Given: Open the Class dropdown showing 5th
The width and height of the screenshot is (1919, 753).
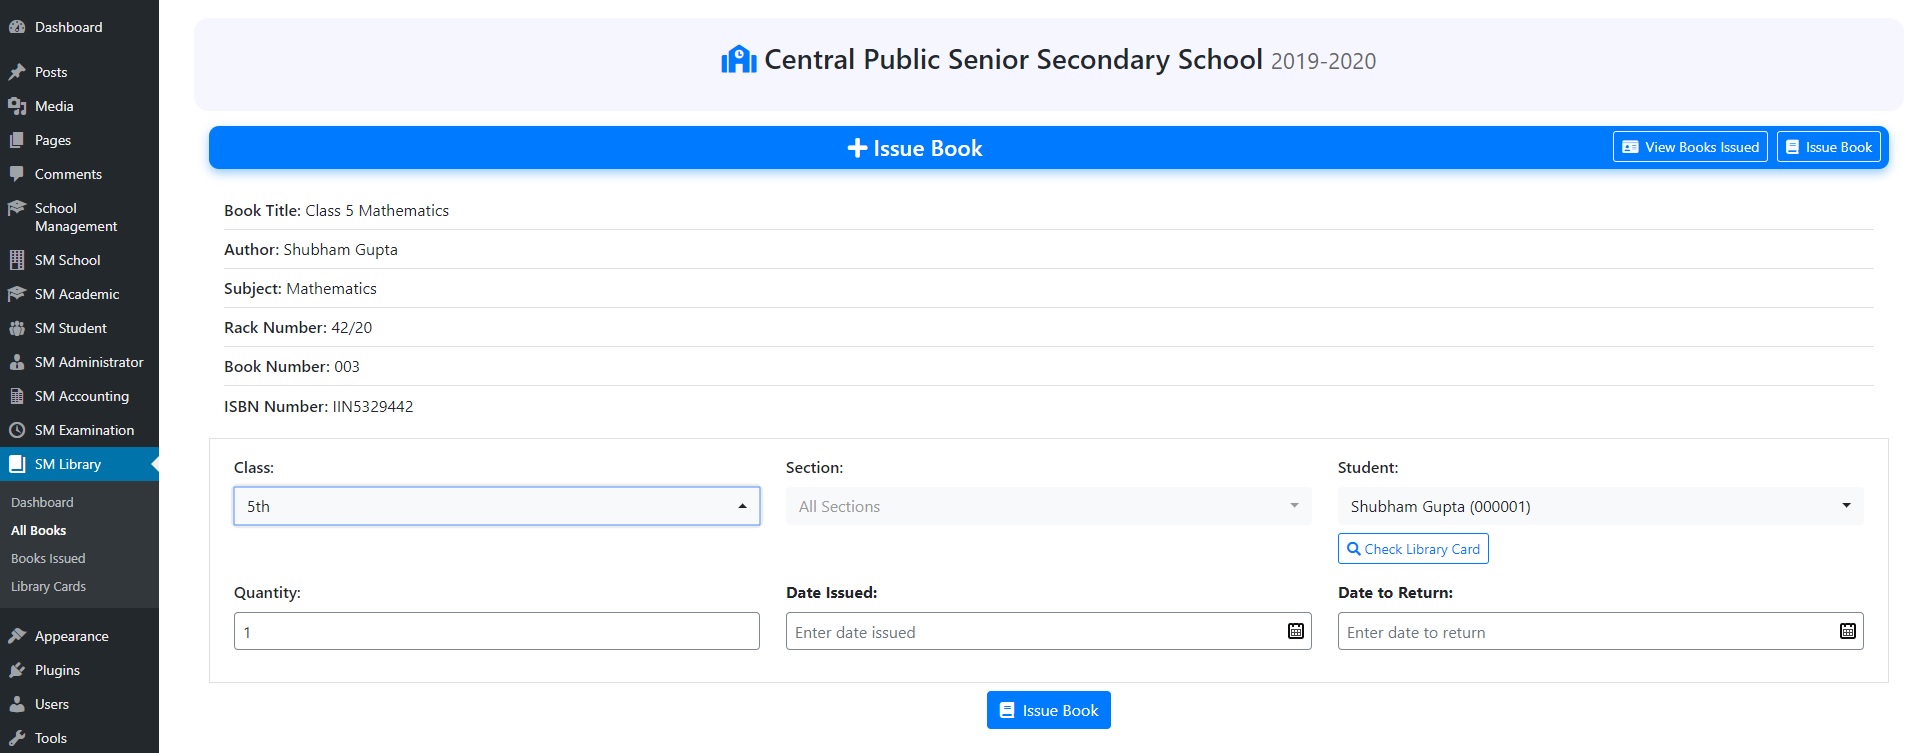Looking at the screenshot, I should pos(496,506).
